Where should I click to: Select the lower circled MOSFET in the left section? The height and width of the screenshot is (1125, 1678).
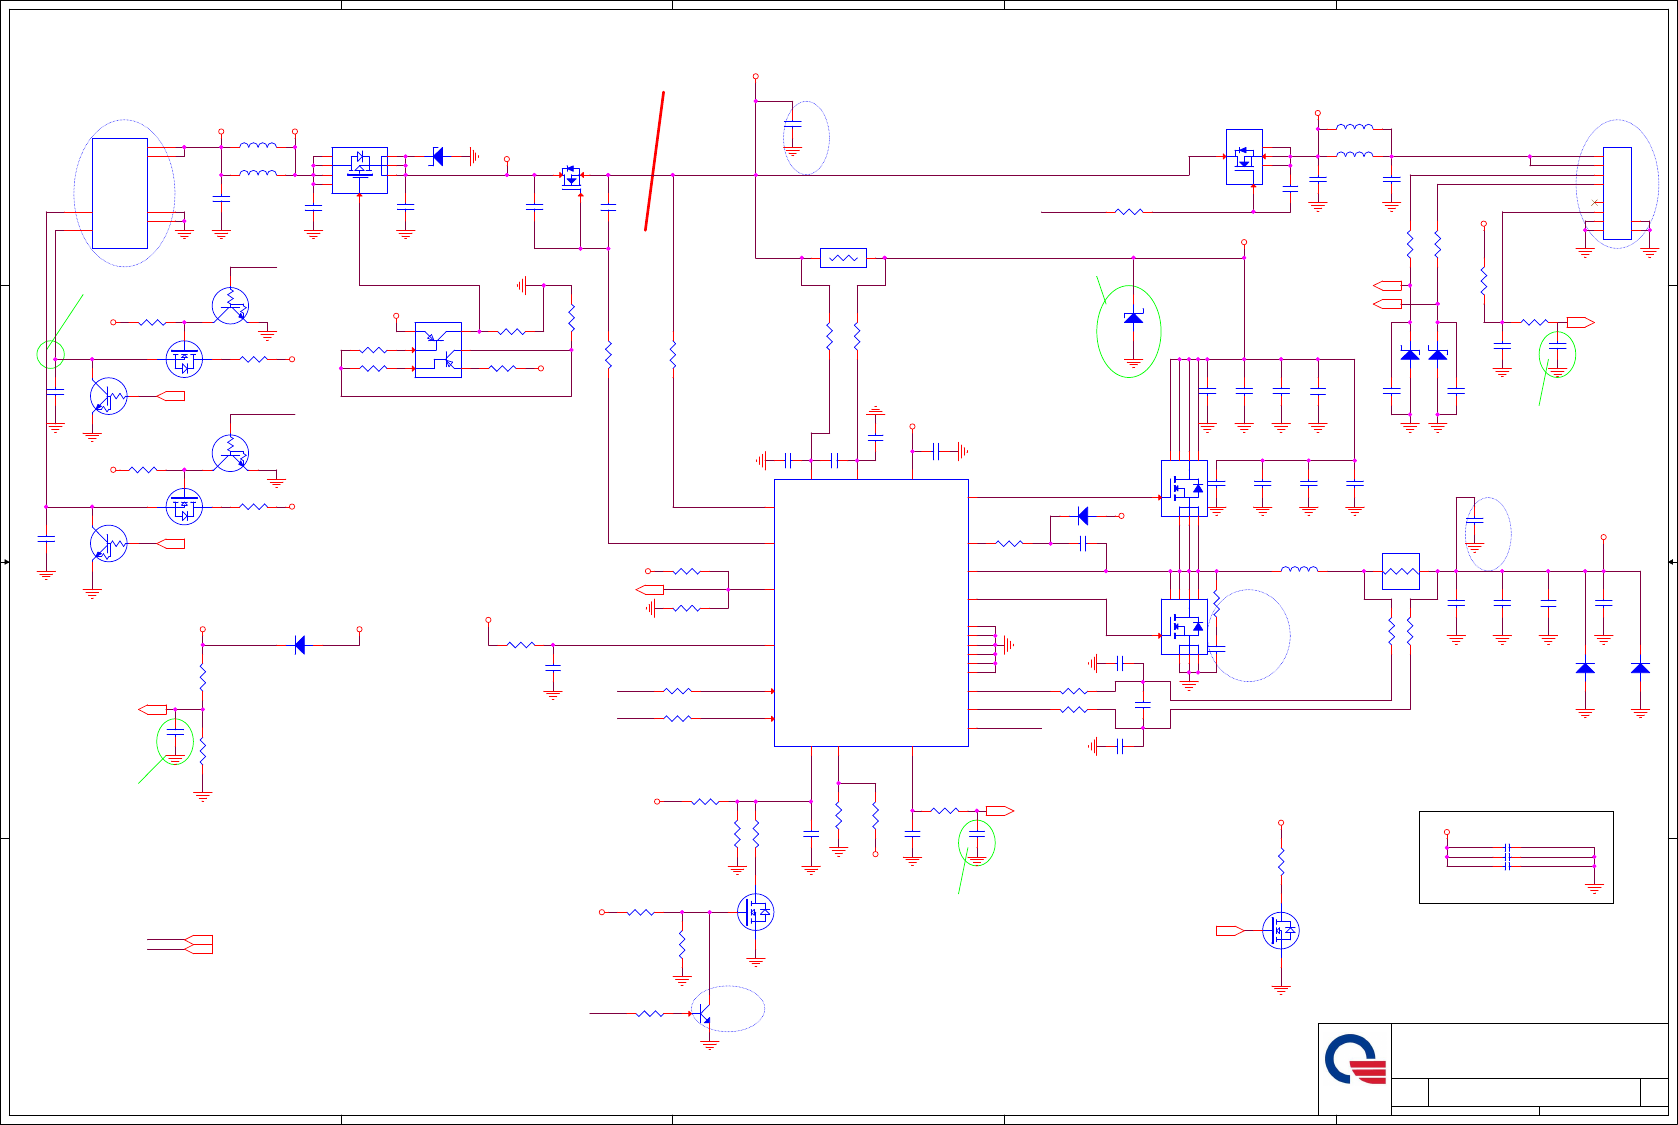point(184,507)
